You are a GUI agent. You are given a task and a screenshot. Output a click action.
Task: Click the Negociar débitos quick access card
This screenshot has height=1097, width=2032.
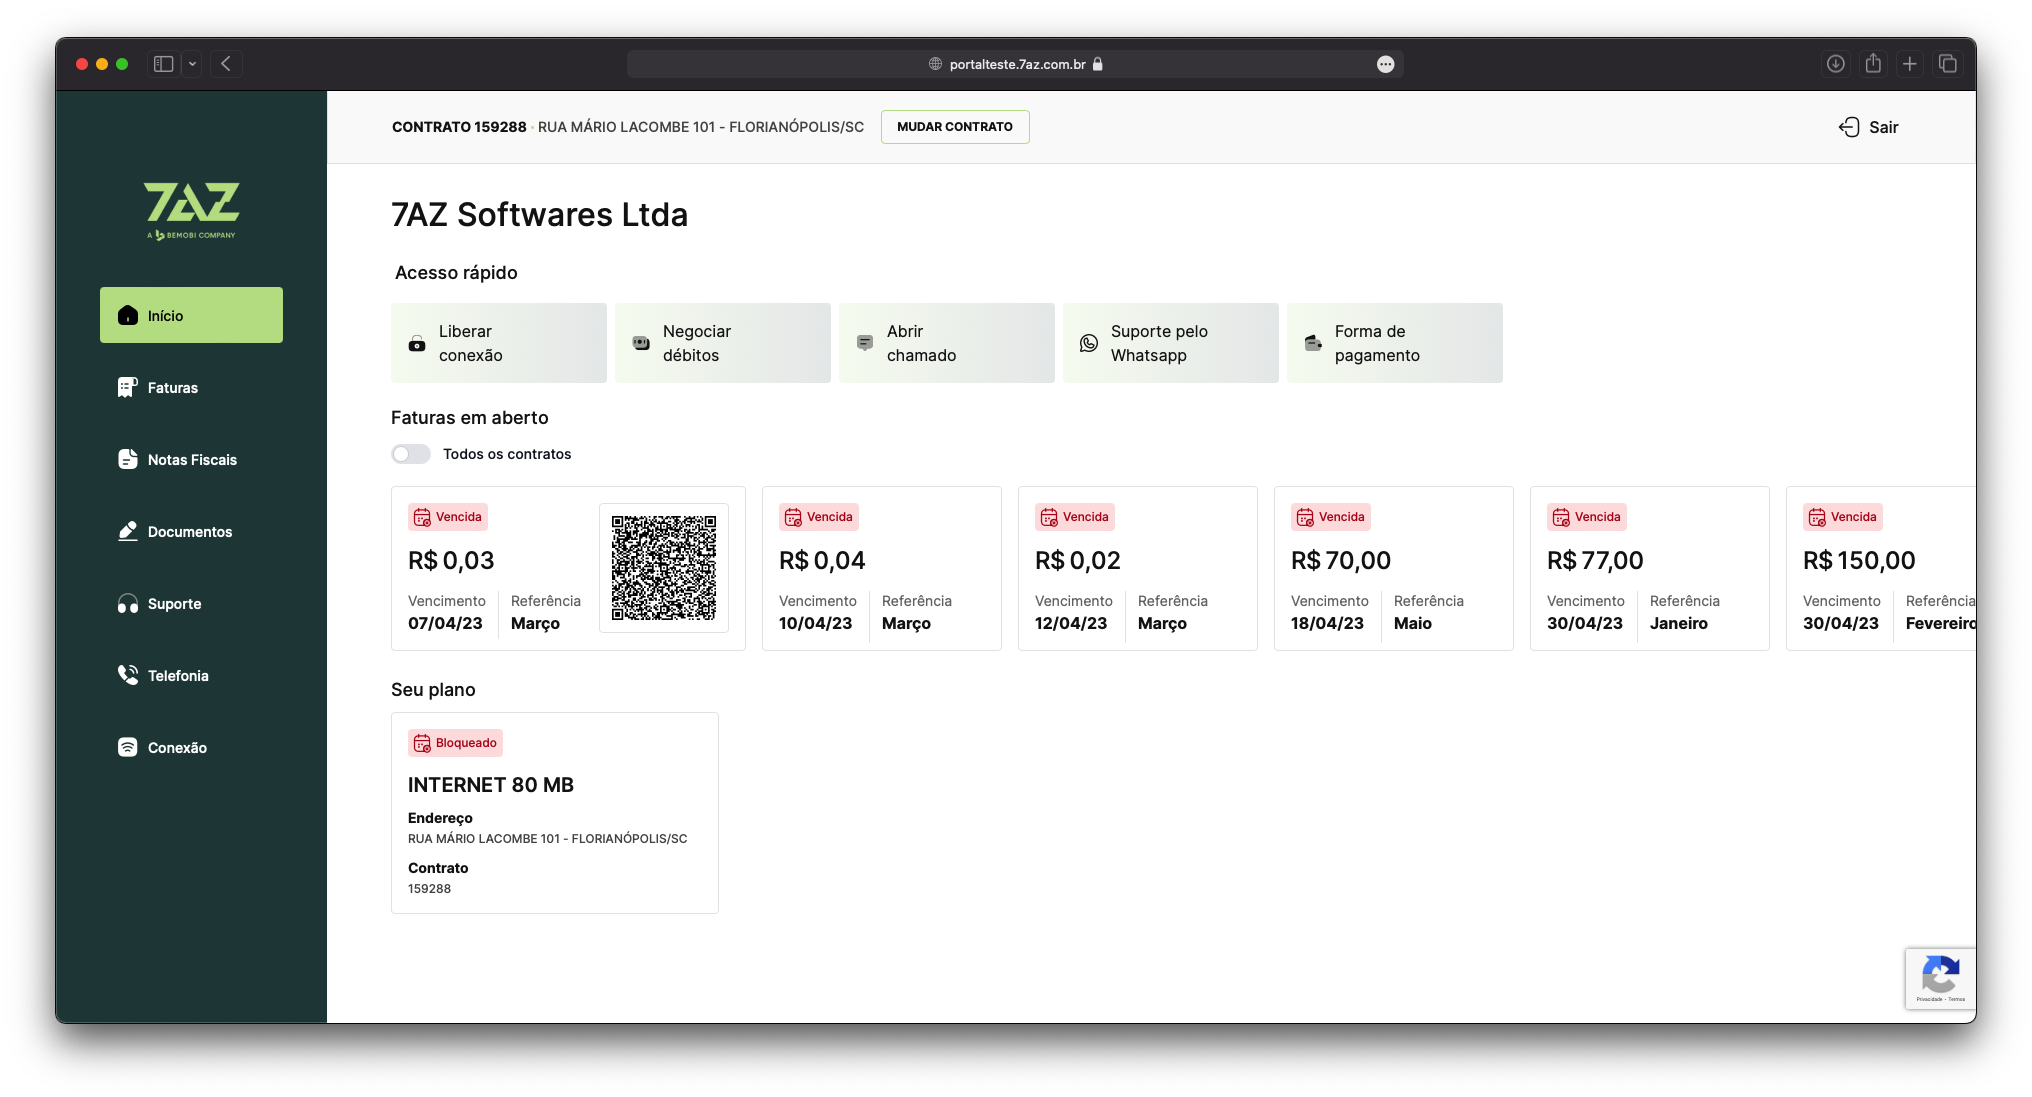[723, 343]
